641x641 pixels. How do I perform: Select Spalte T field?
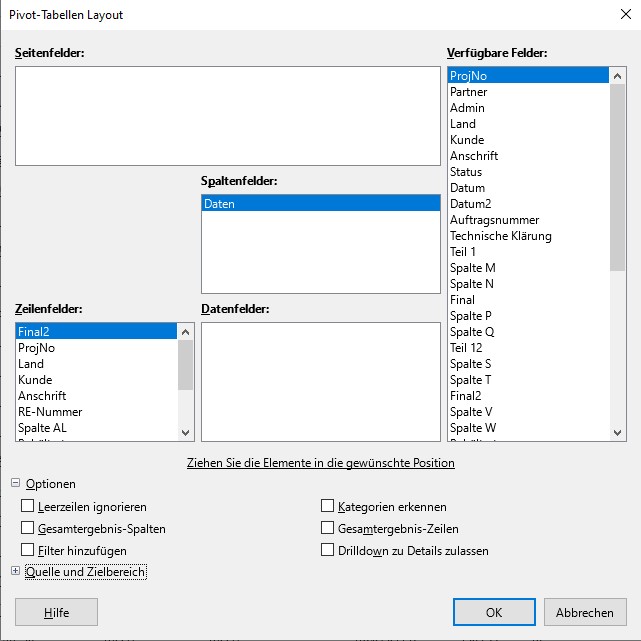528,379
